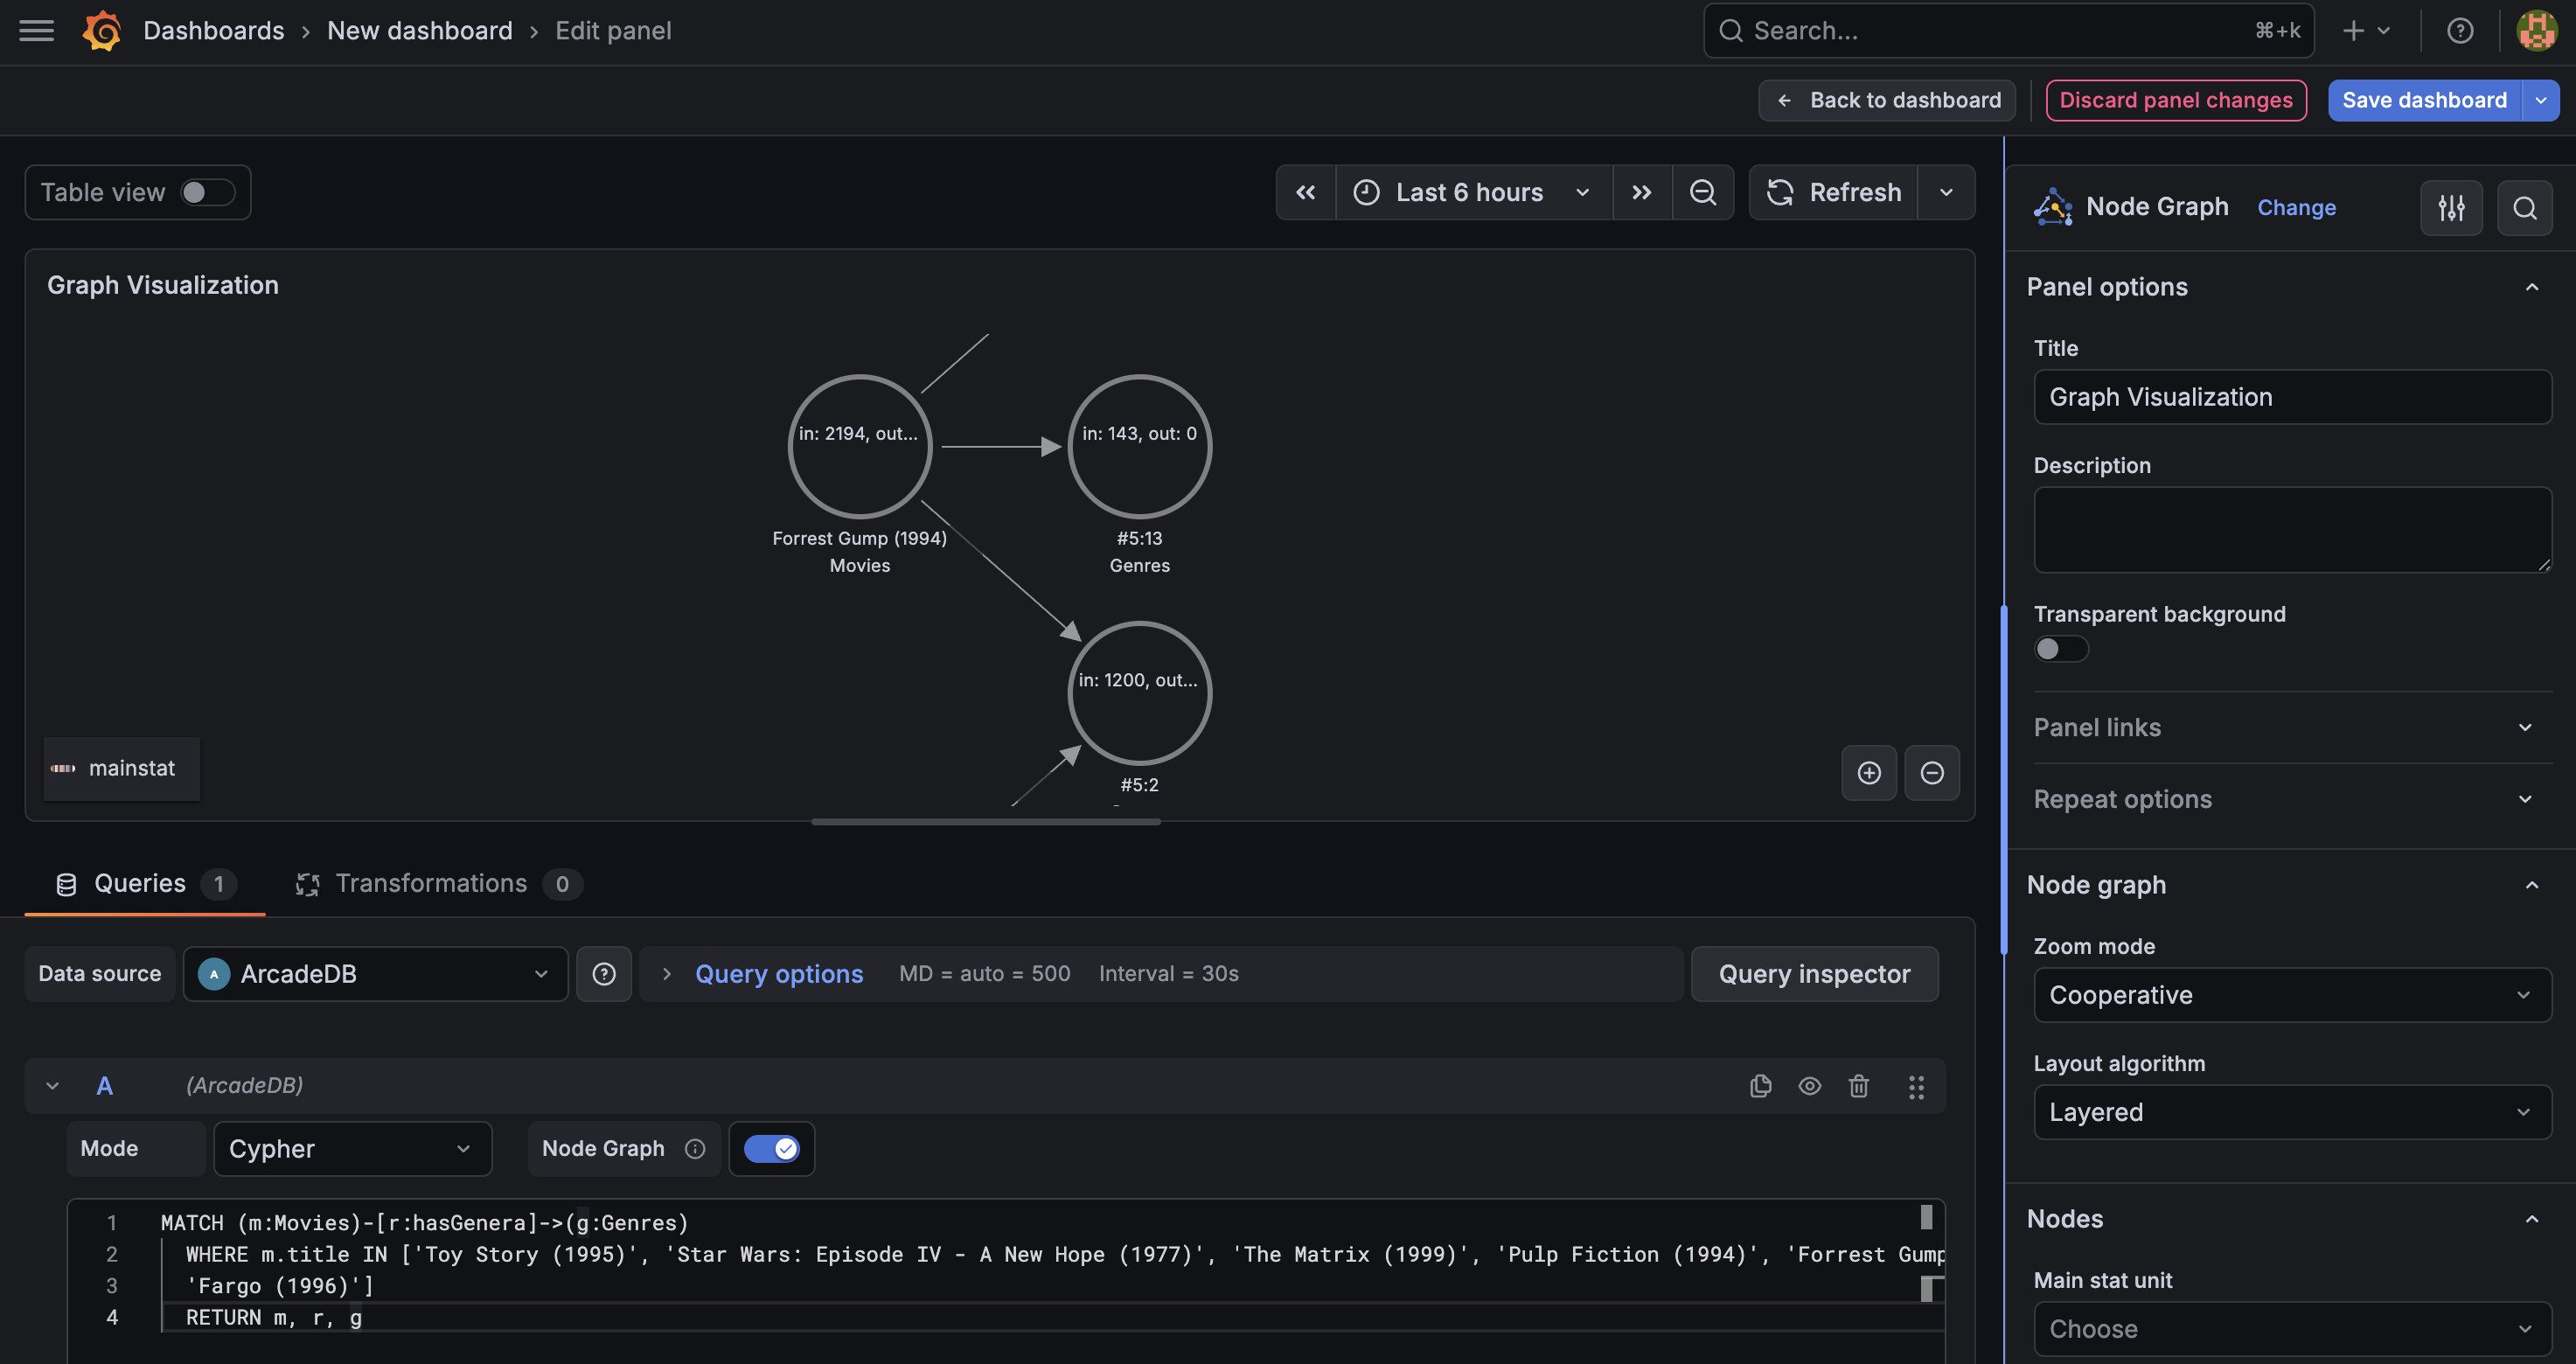
Task: Open Save dashboard dropdown arrow
Action: click(2541, 100)
